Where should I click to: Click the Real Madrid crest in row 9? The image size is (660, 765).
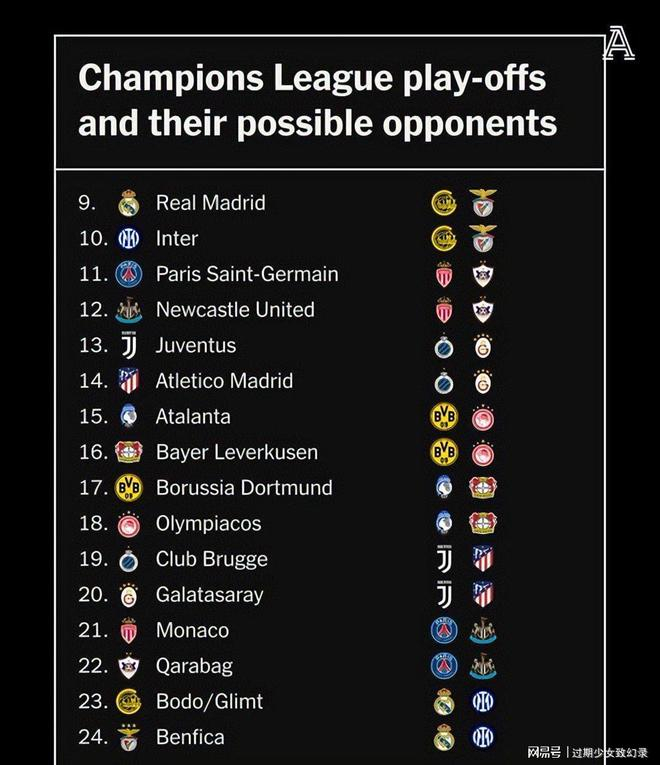tap(128, 203)
